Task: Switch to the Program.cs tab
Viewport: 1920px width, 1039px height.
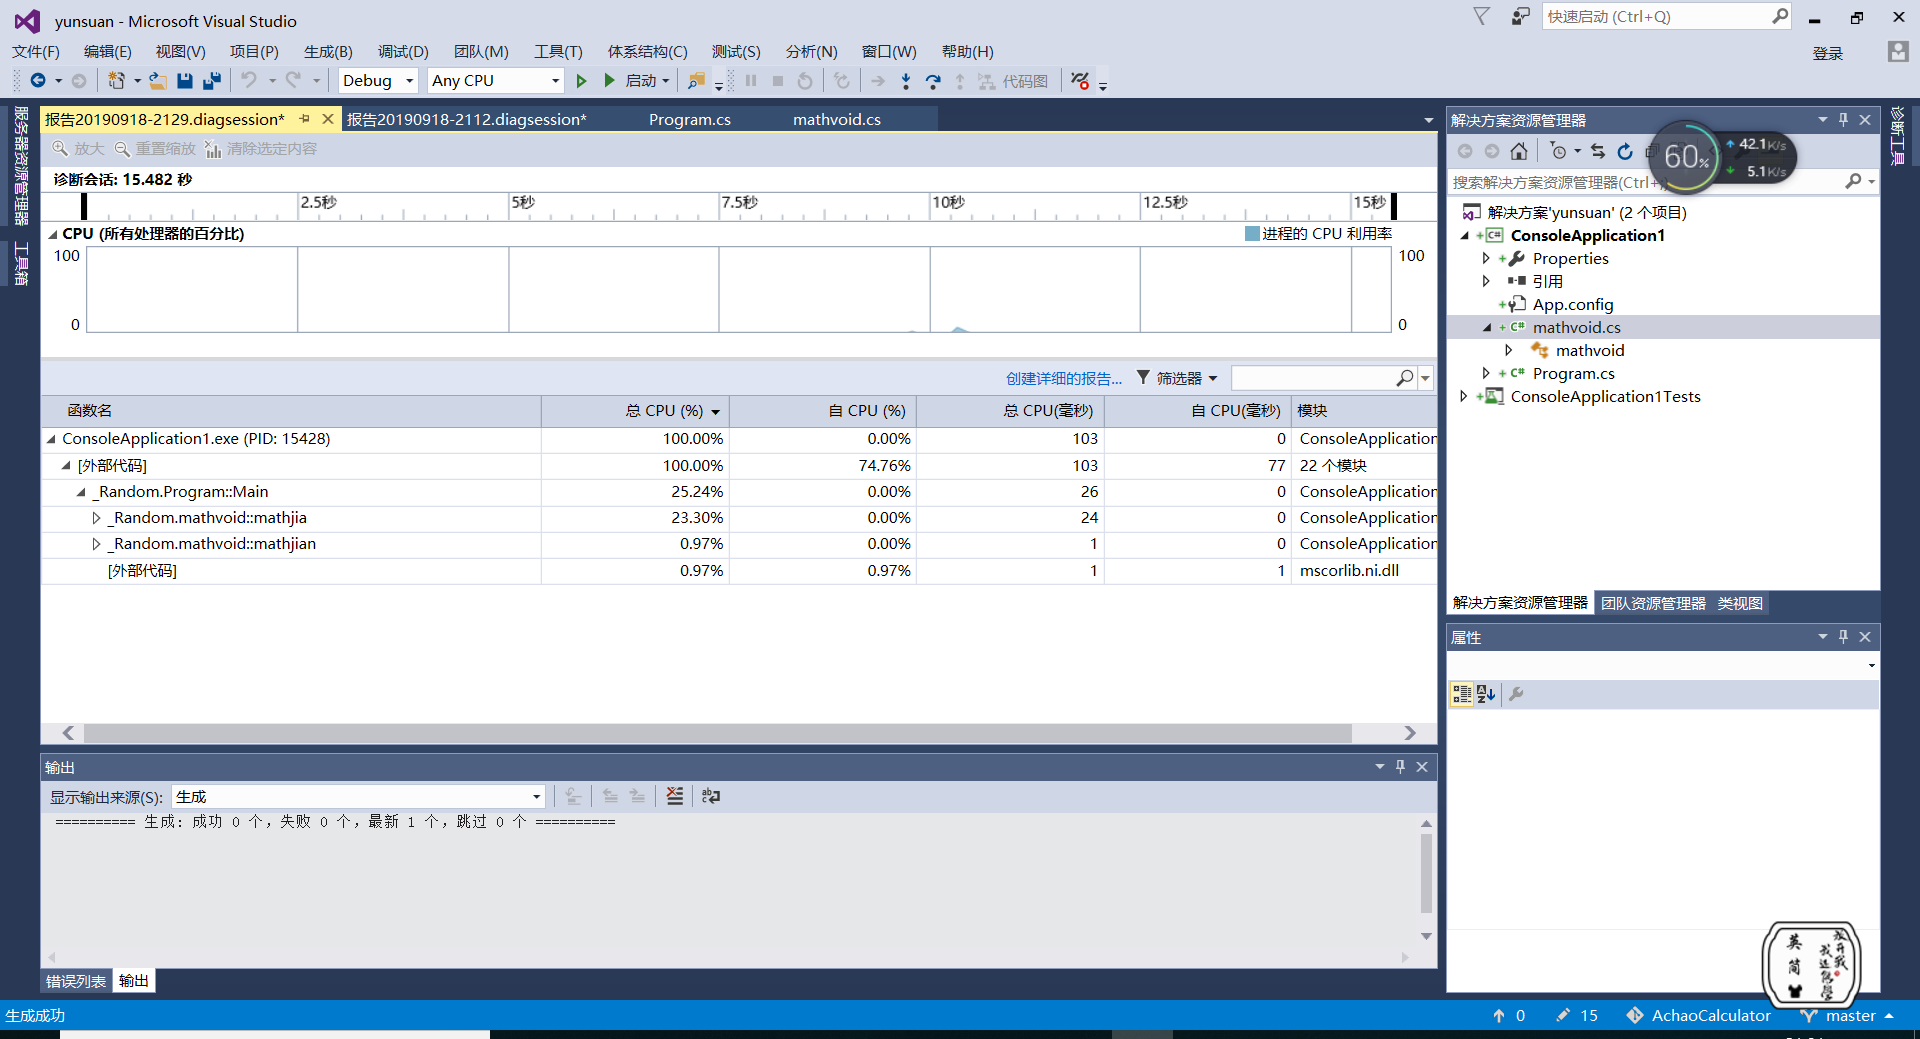Action: click(x=690, y=120)
